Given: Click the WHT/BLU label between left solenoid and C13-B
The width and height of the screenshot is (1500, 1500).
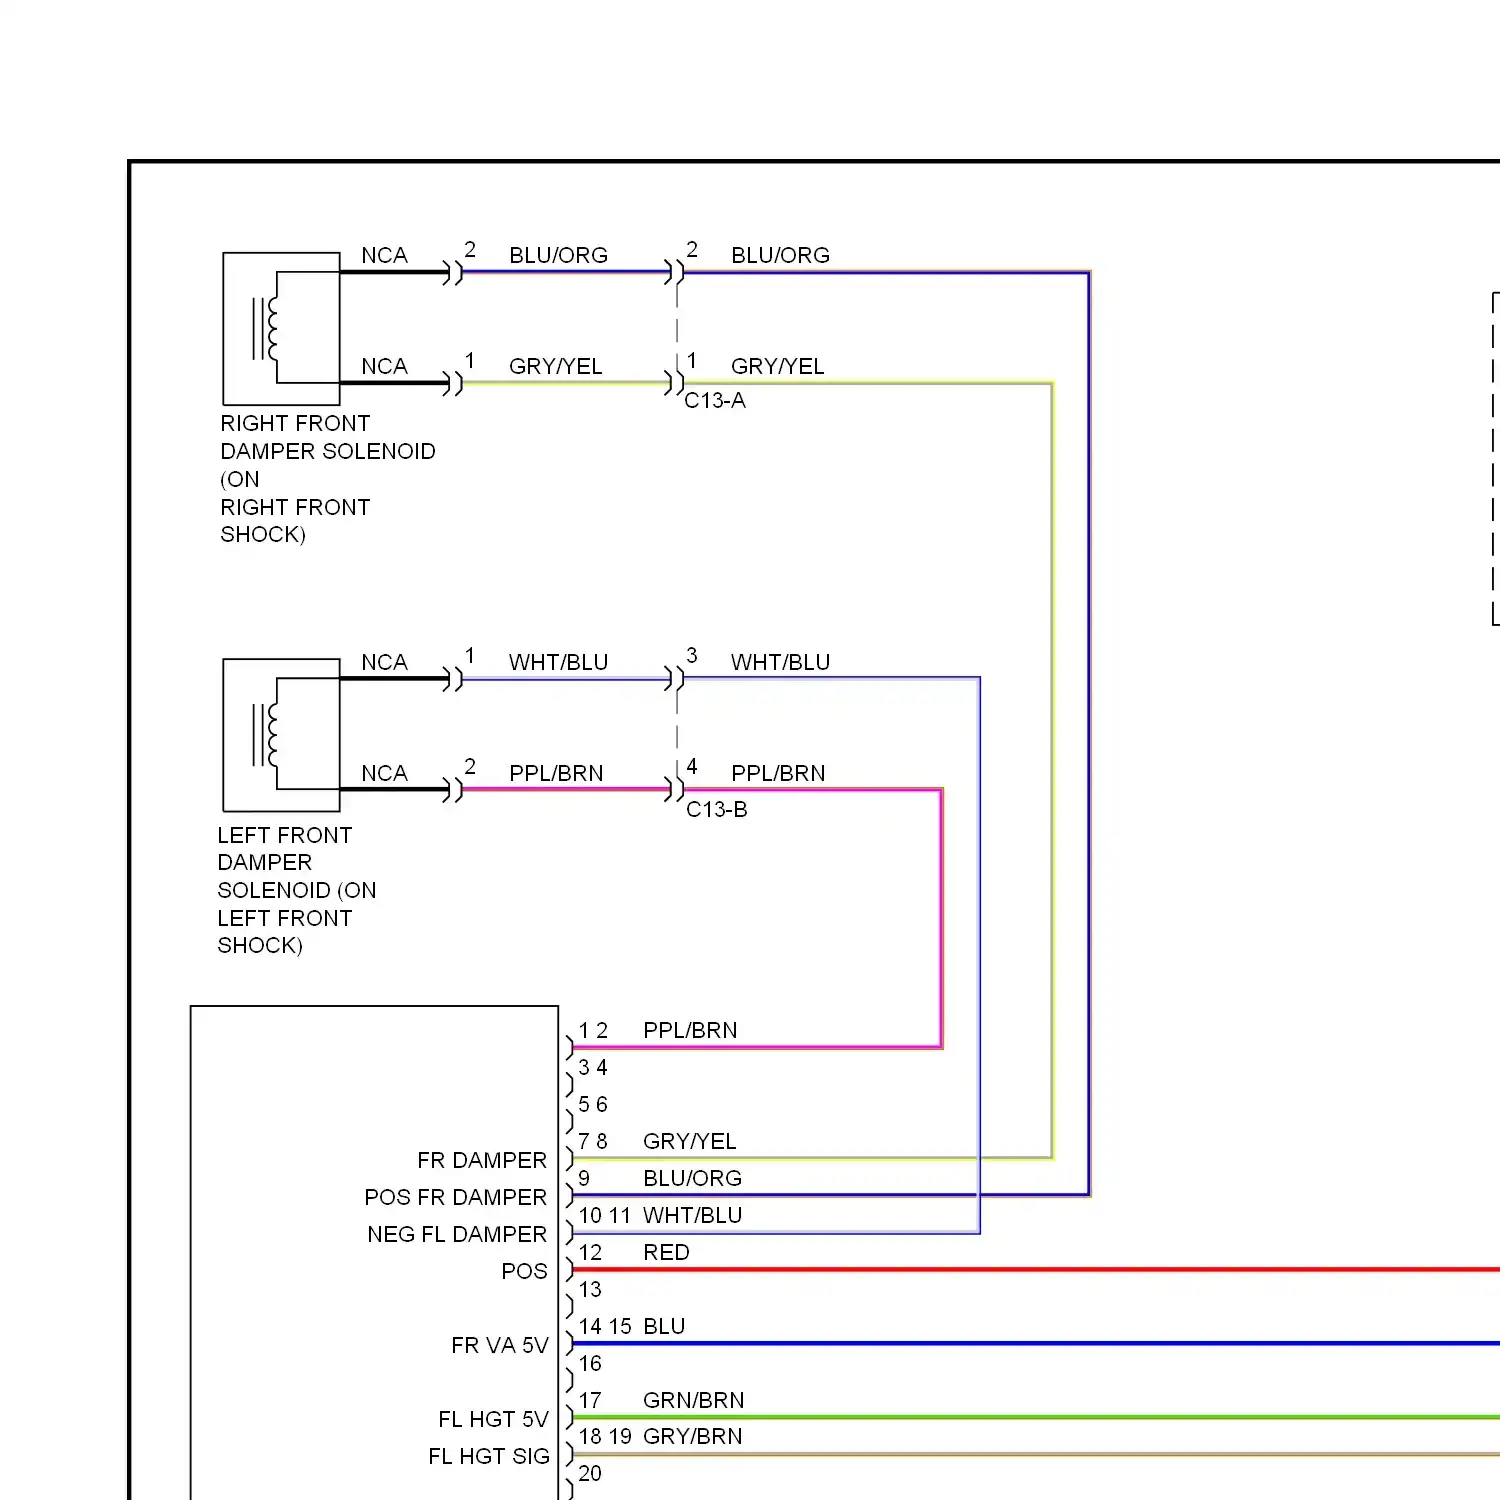Looking at the screenshot, I should coord(558,662).
